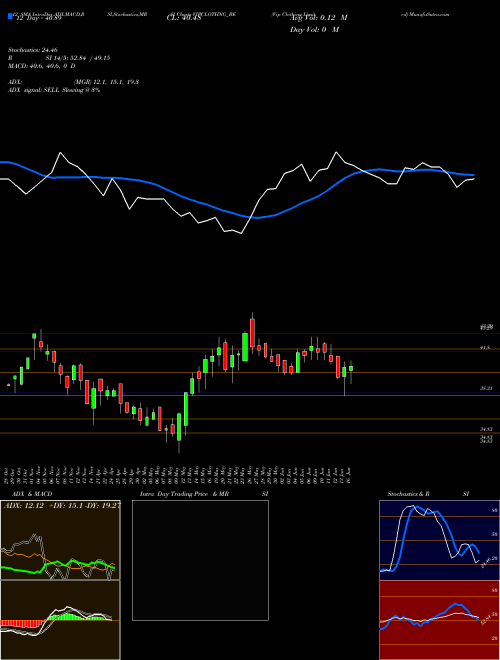The height and width of the screenshot is (660, 500).
Task: Click the 'Stochastics: 24.46' reading
Action: [32, 50]
